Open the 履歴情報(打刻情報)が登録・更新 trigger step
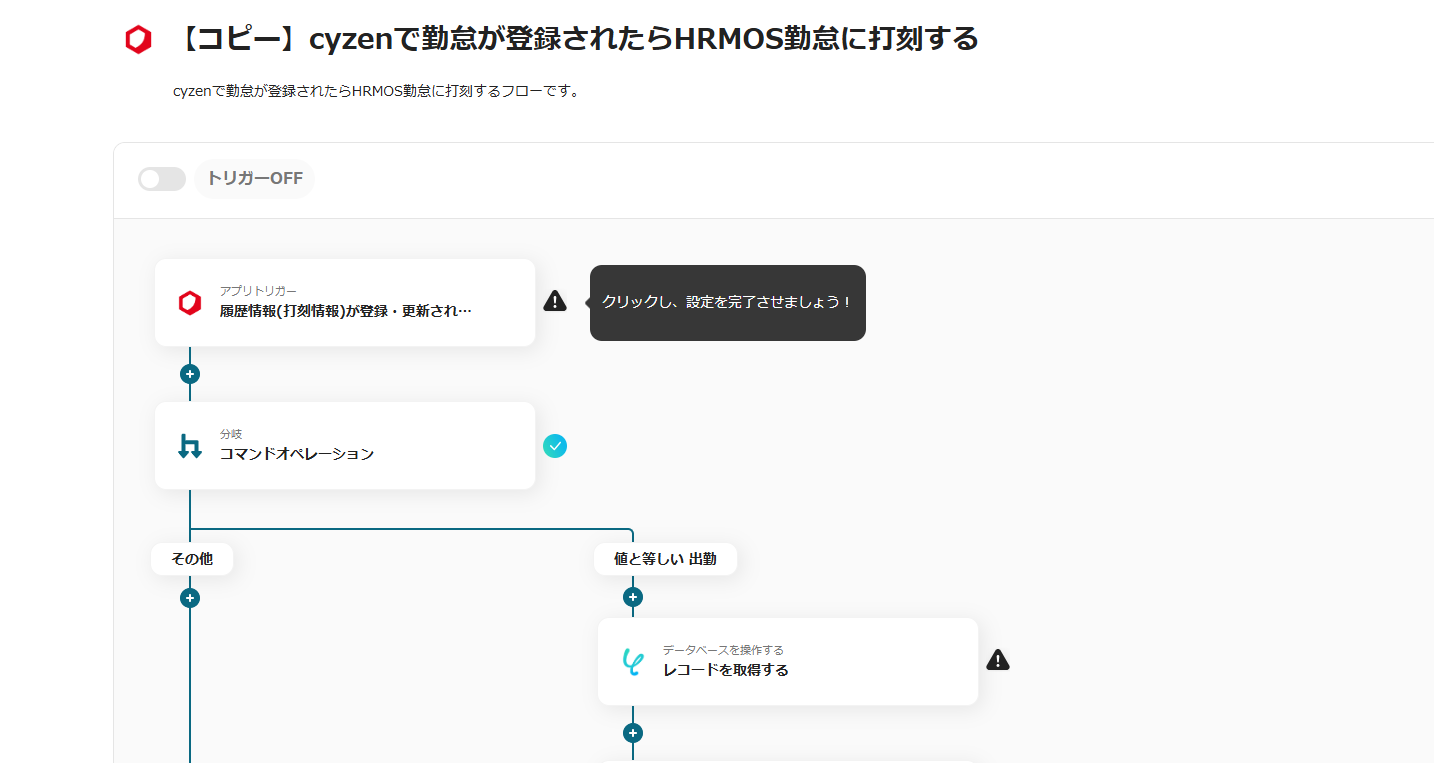Viewport: 1434px width, 763px height. [345, 303]
